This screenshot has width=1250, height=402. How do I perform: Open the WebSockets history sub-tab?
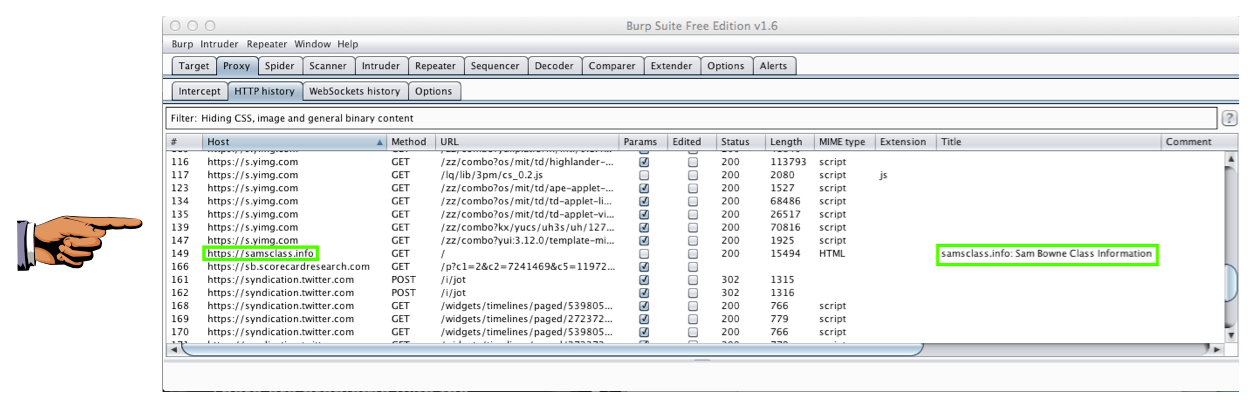point(354,91)
